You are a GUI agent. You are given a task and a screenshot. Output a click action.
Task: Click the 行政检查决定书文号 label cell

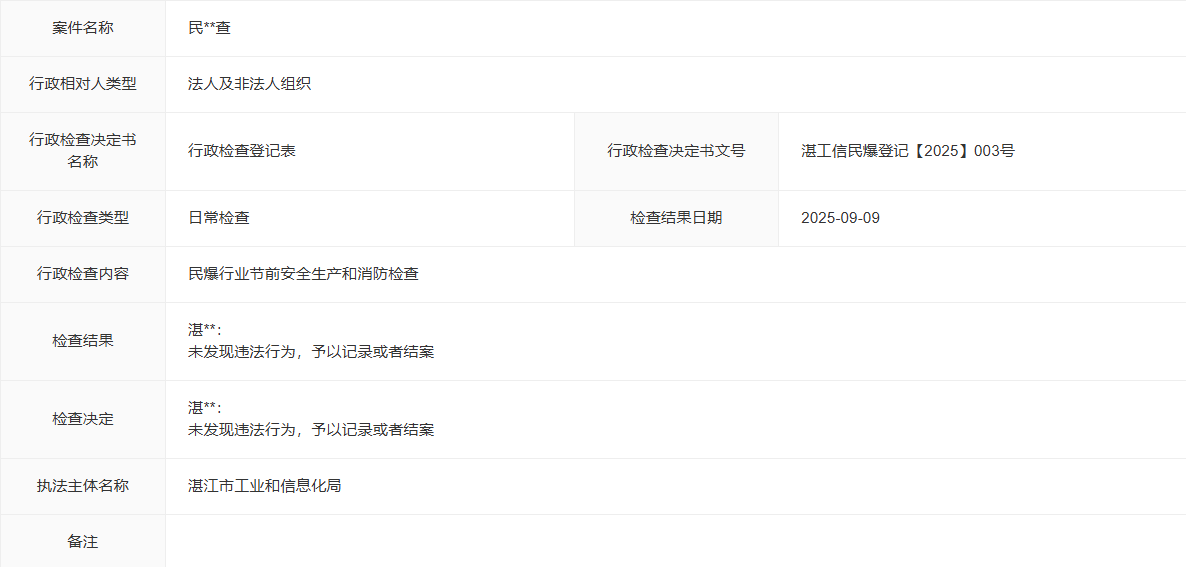tap(676, 151)
